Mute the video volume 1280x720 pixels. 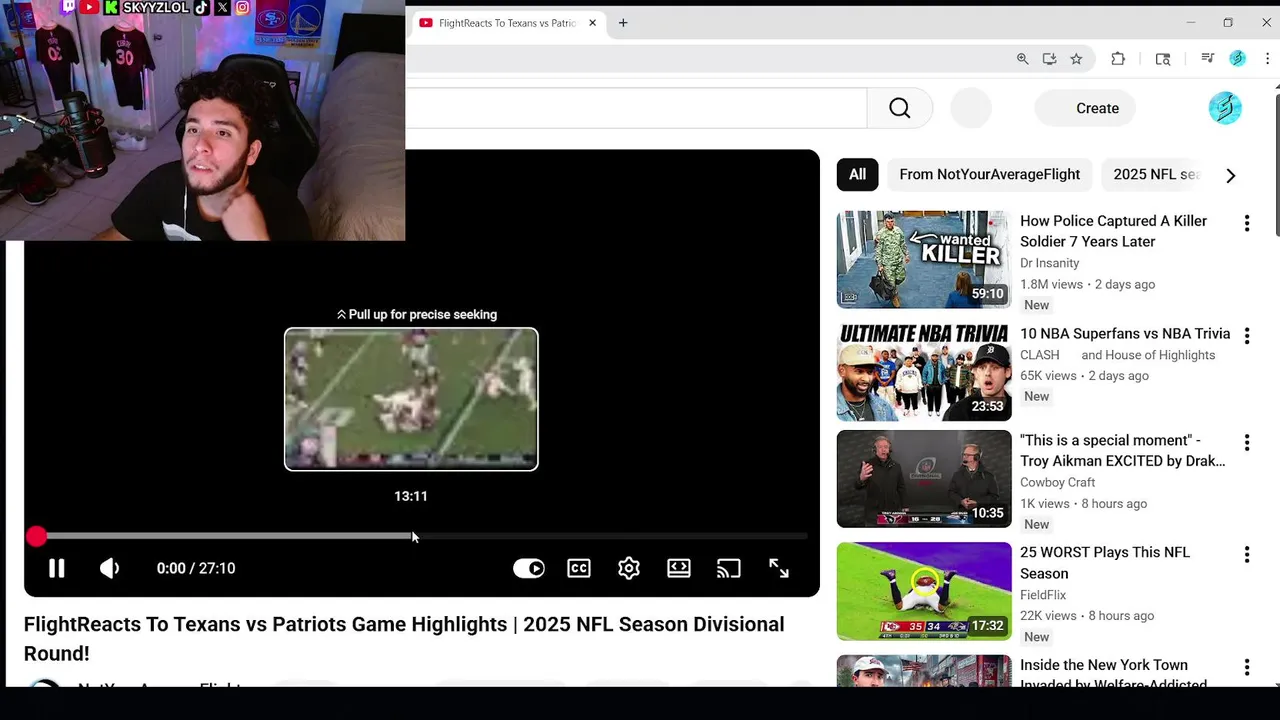[110, 568]
